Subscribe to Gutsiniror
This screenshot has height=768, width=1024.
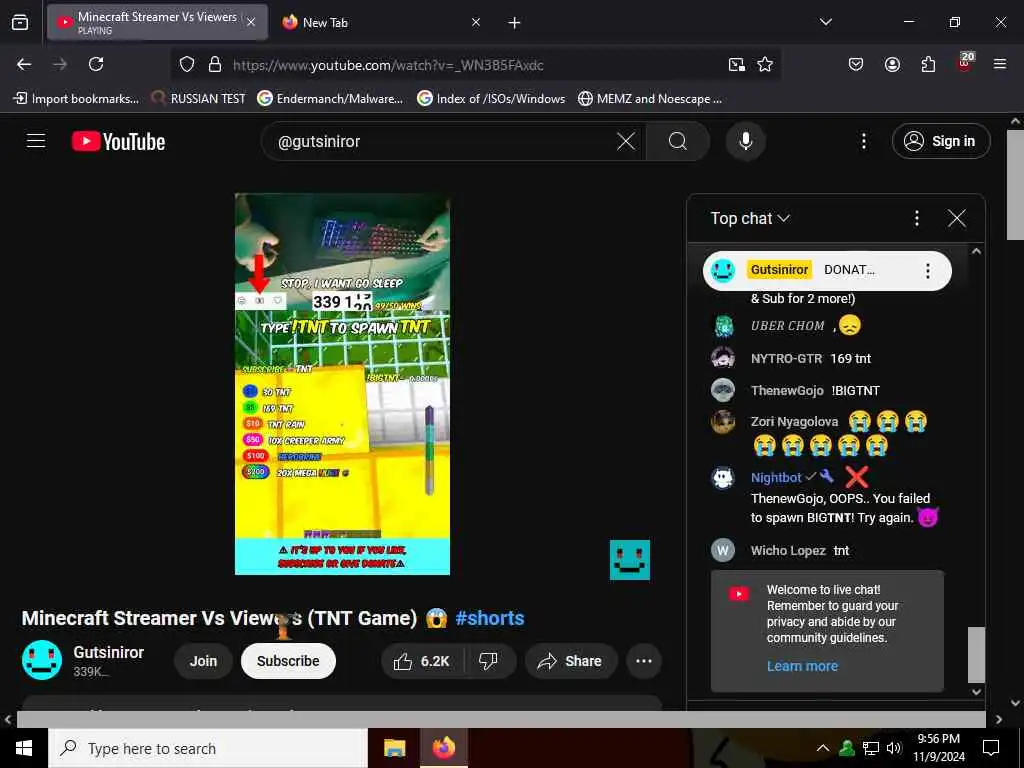(x=288, y=662)
